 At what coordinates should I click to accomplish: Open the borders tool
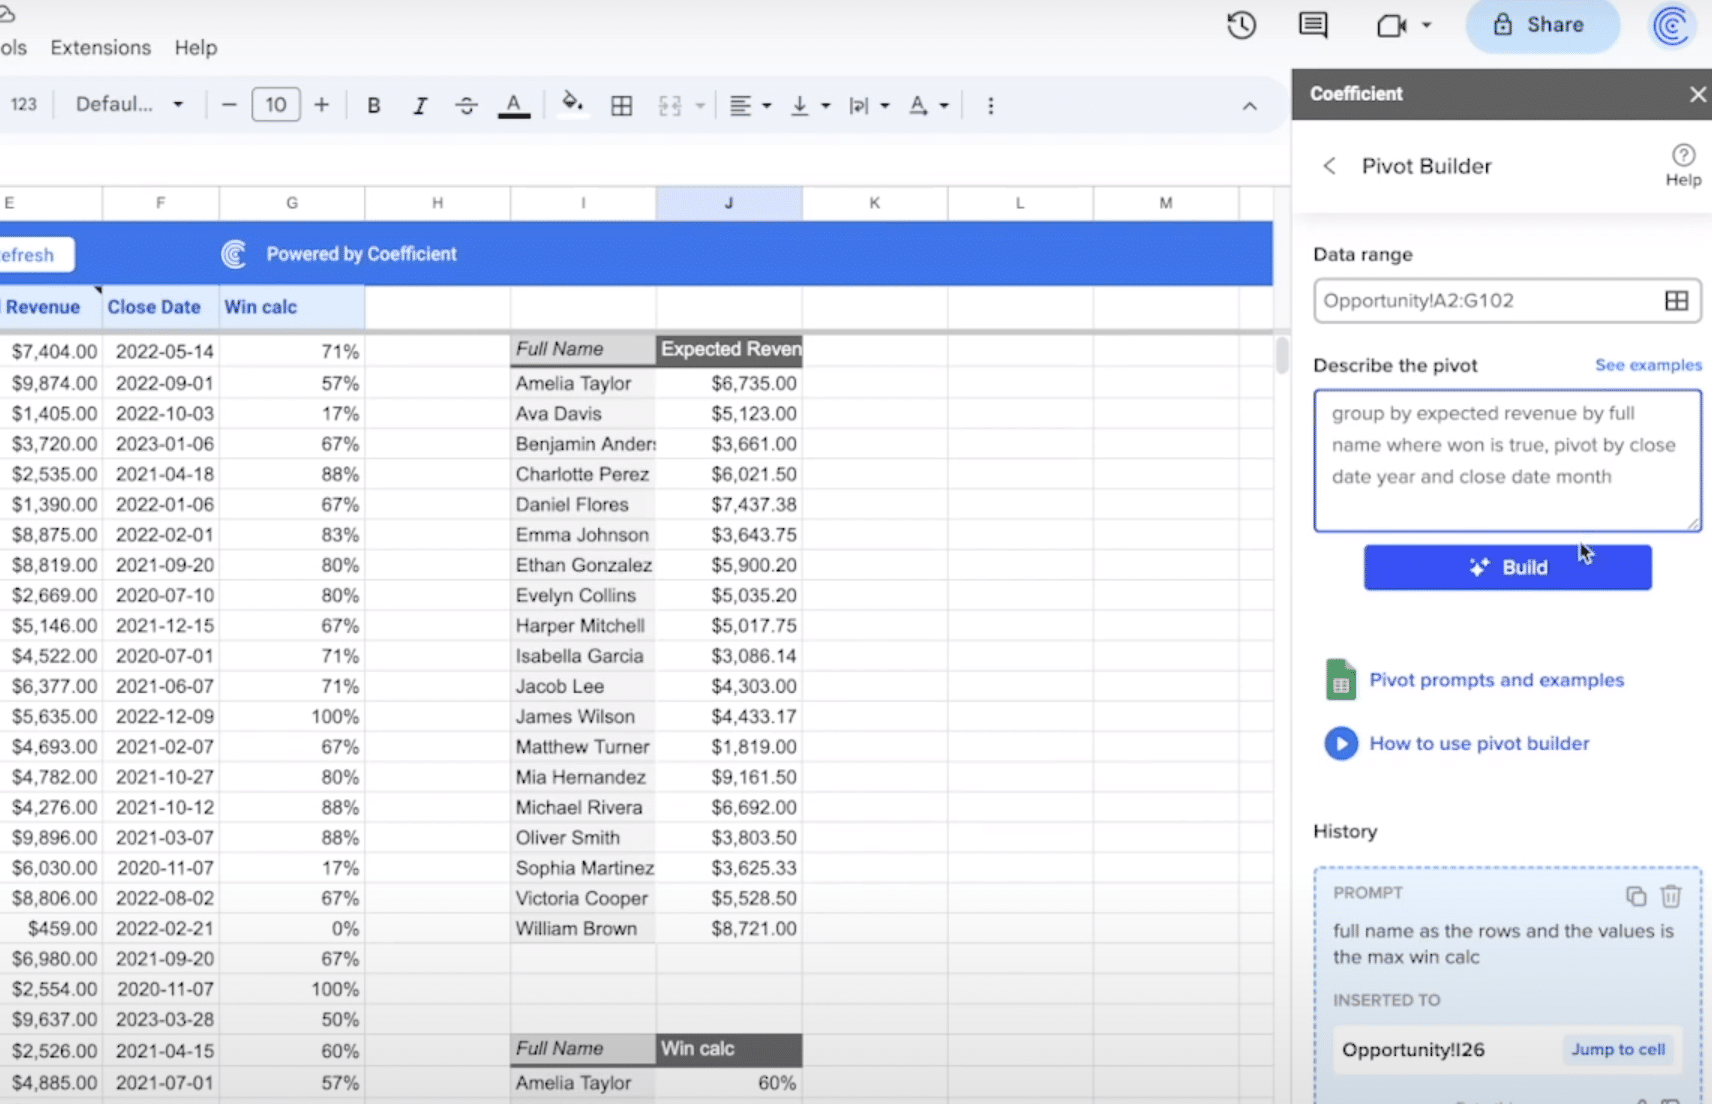pyautogui.click(x=621, y=105)
